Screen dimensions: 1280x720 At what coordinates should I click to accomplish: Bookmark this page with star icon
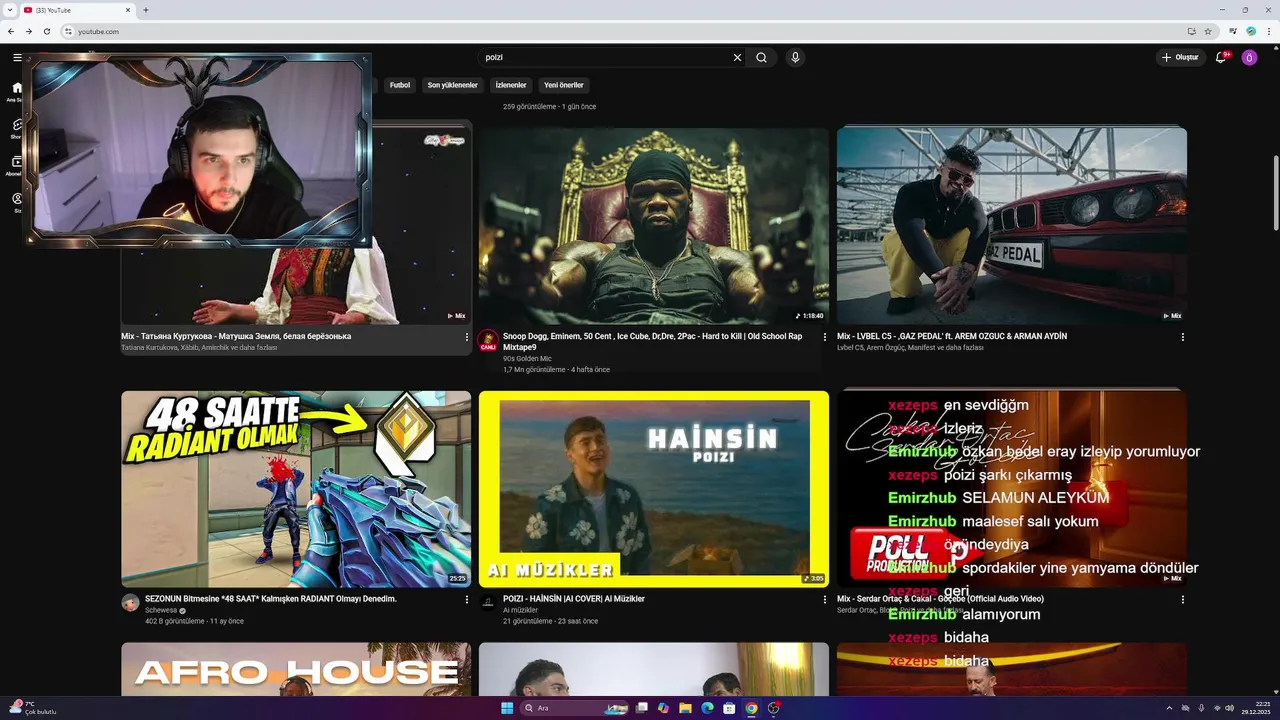[1208, 31]
